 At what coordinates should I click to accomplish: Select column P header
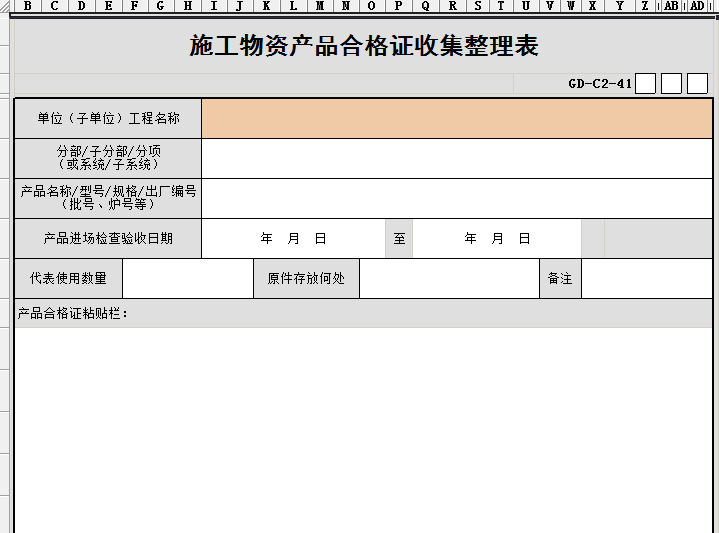coord(399,6)
